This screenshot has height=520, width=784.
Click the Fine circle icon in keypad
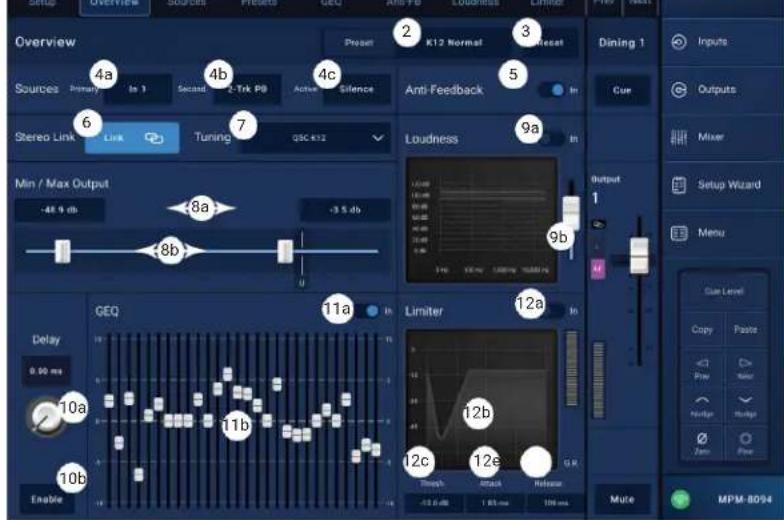745,438
